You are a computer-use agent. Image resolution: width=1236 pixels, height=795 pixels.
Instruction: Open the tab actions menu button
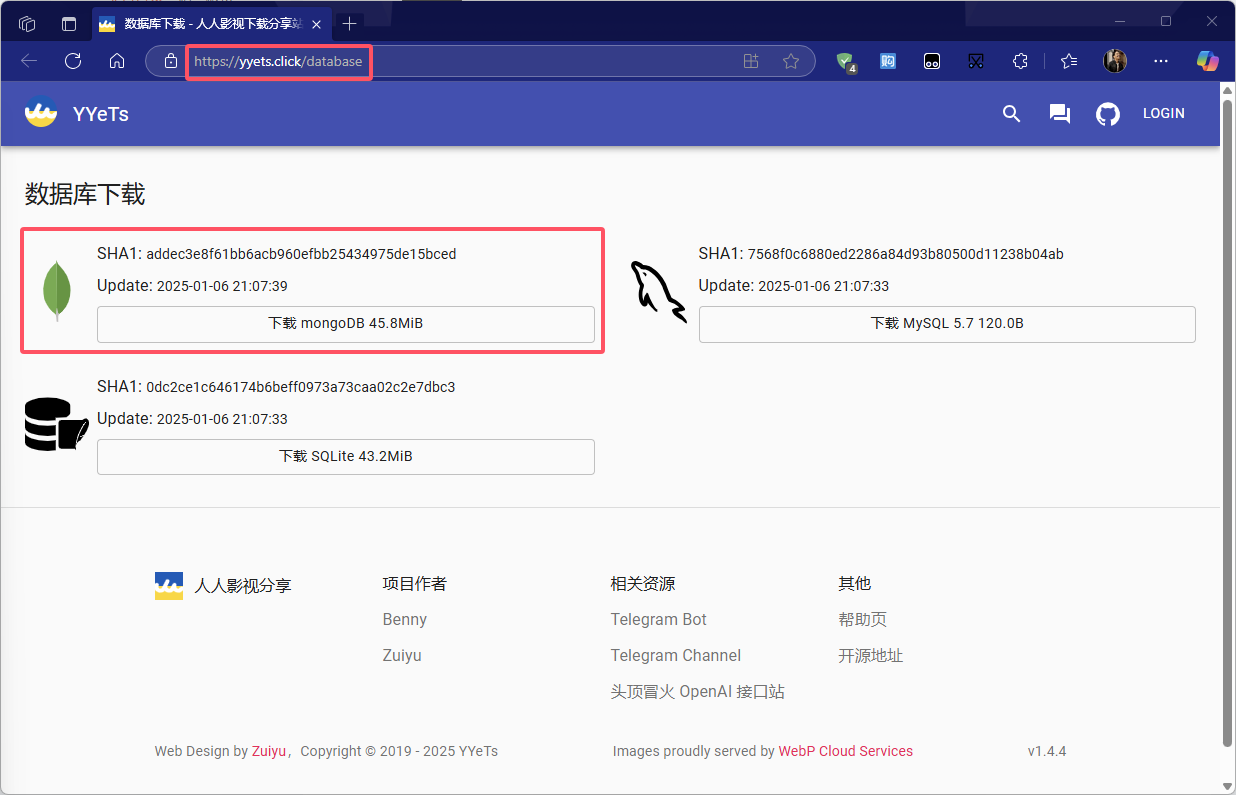68,23
